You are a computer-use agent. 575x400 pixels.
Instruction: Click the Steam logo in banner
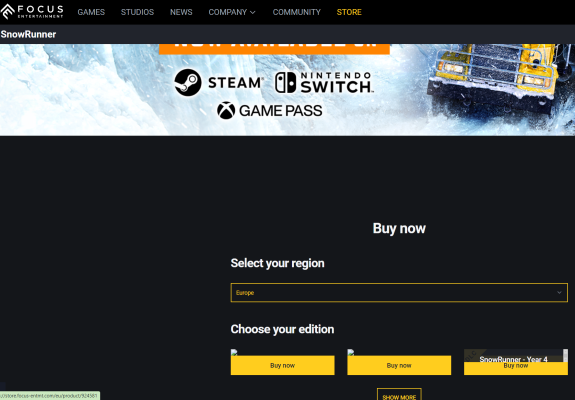click(x=218, y=82)
